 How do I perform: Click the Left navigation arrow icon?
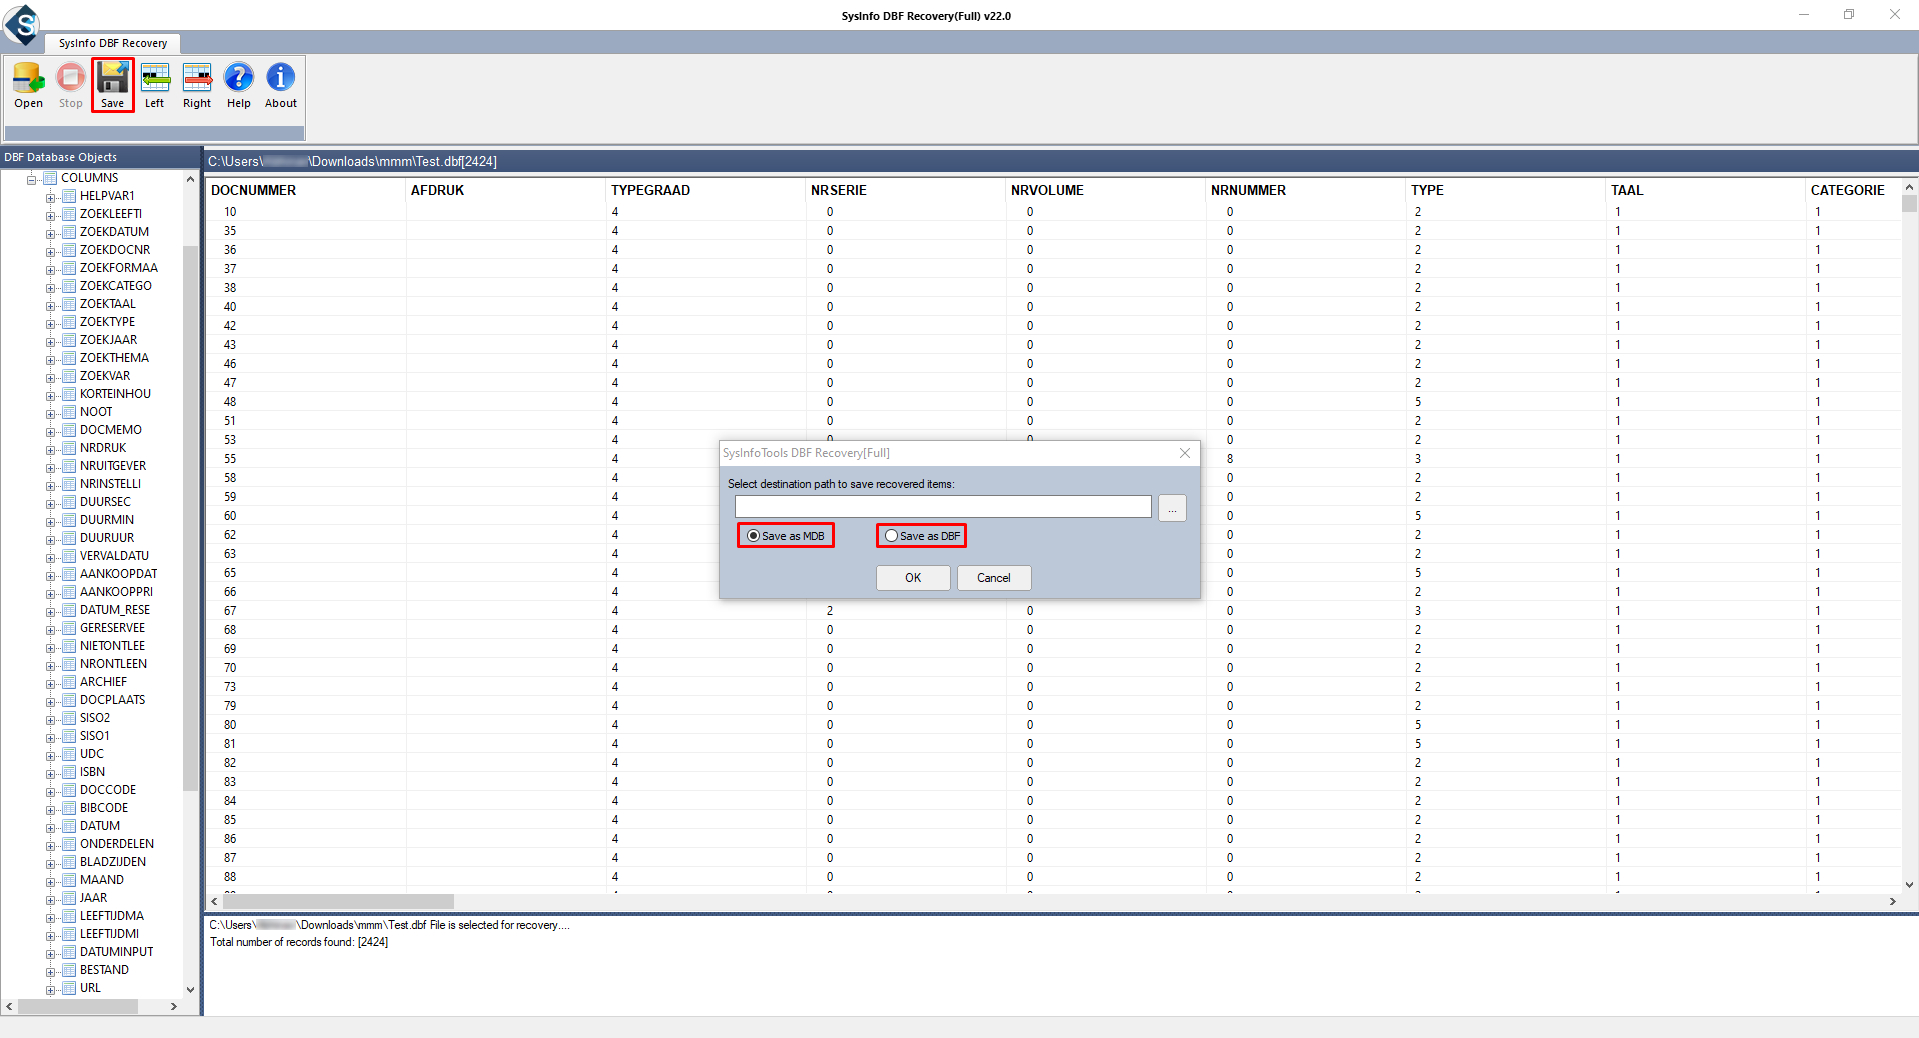tap(155, 84)
